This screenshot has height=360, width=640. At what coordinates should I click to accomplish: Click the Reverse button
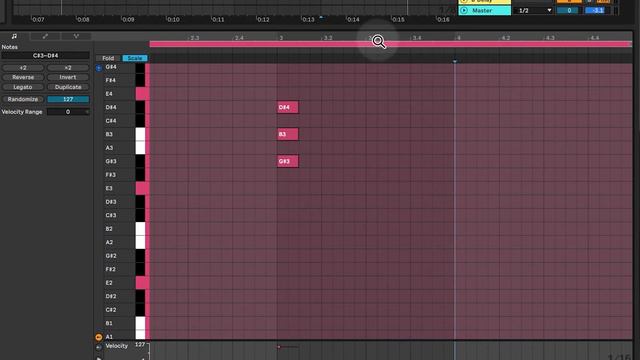[x=23, y=77]
